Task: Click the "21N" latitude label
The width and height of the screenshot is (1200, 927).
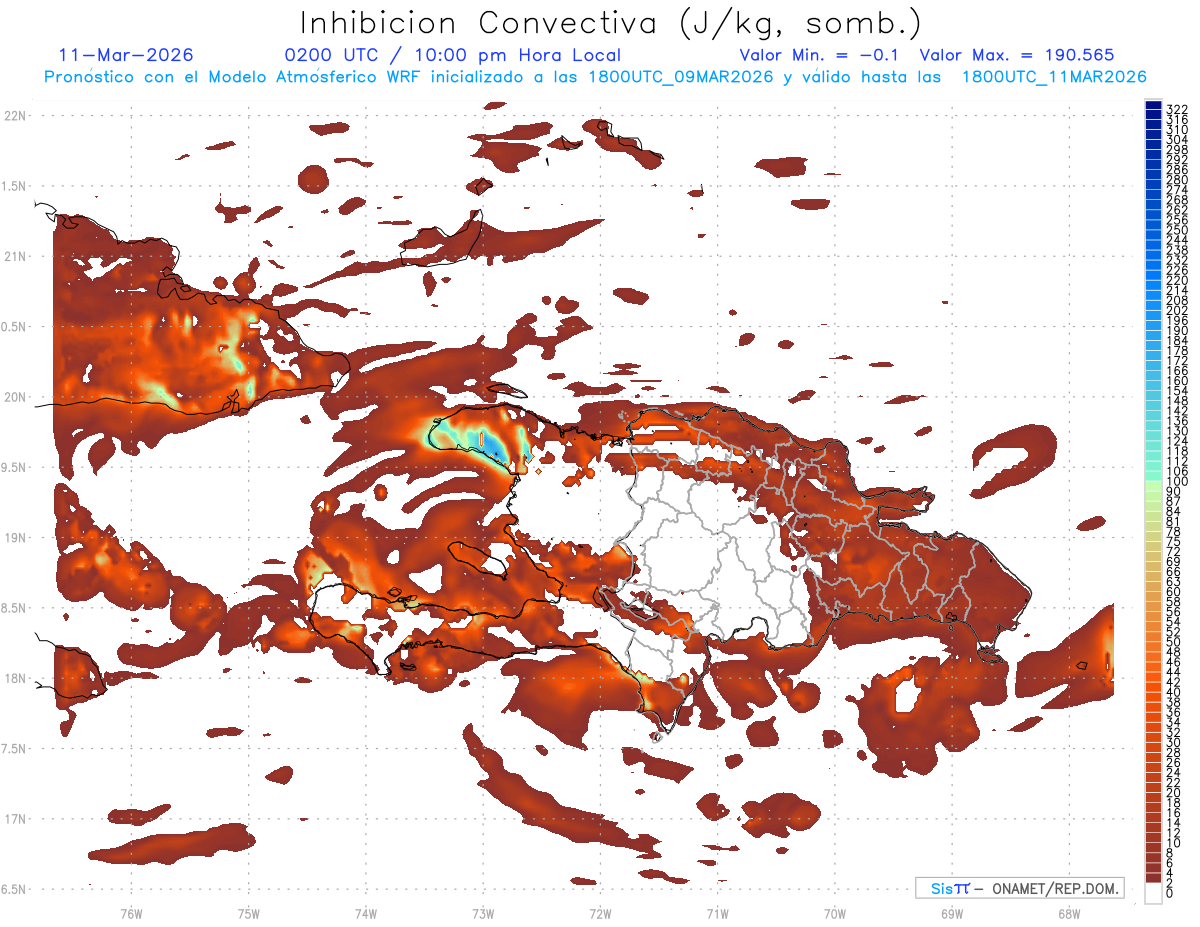Action: tap(16, 257)
